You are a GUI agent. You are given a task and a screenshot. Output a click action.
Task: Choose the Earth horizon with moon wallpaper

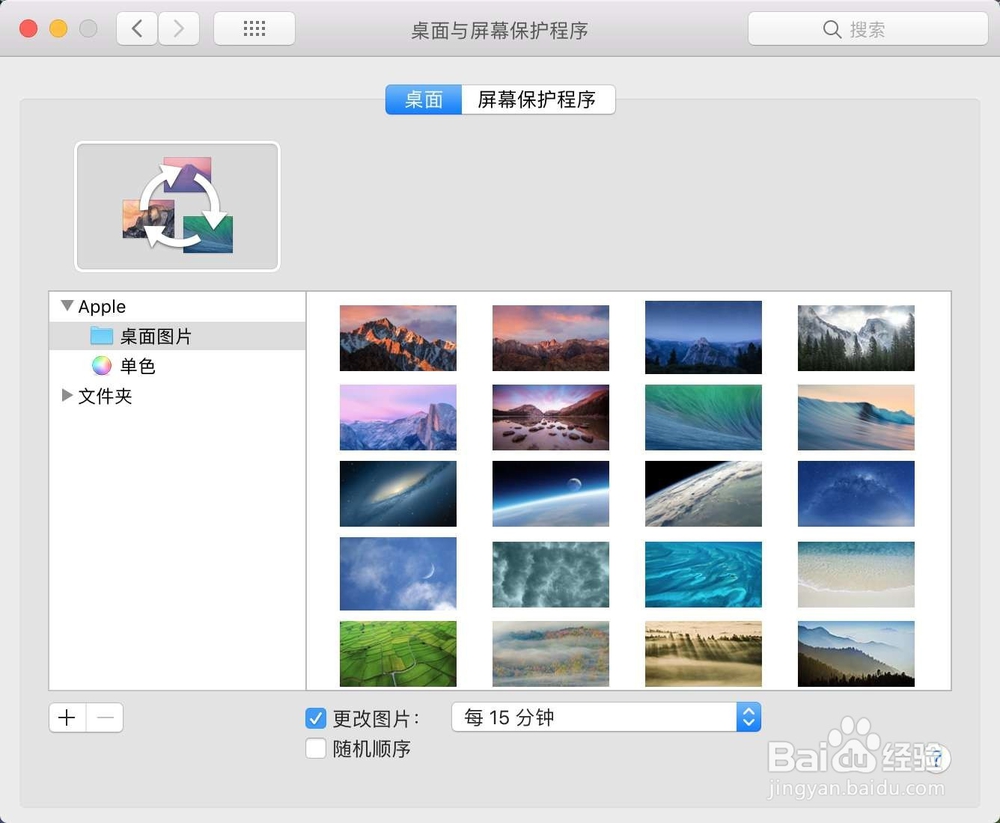550,494
